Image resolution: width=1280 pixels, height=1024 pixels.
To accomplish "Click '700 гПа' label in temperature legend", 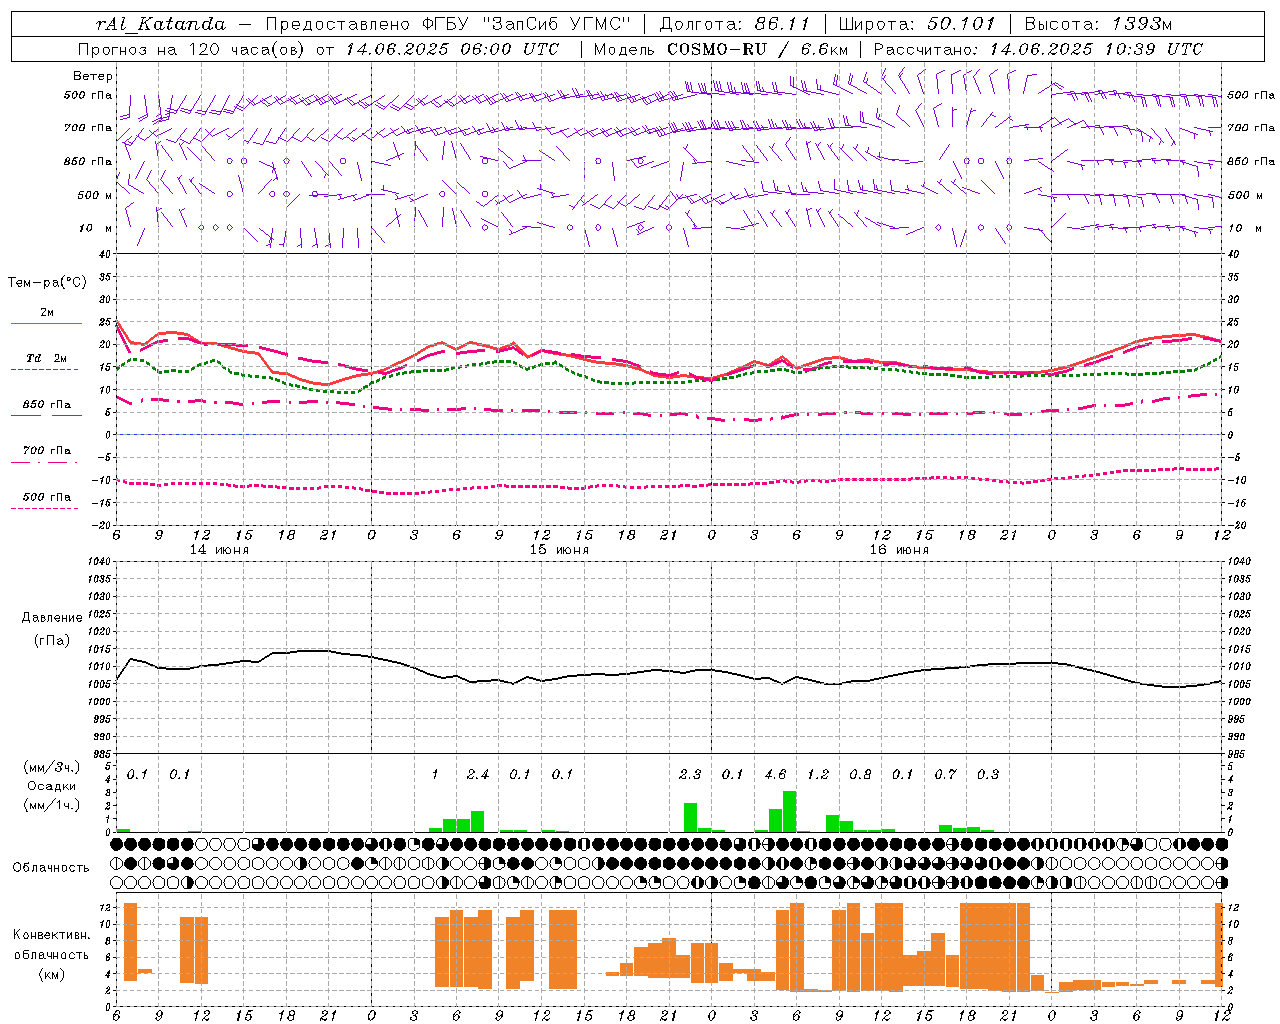I will (x=47, y=450).
